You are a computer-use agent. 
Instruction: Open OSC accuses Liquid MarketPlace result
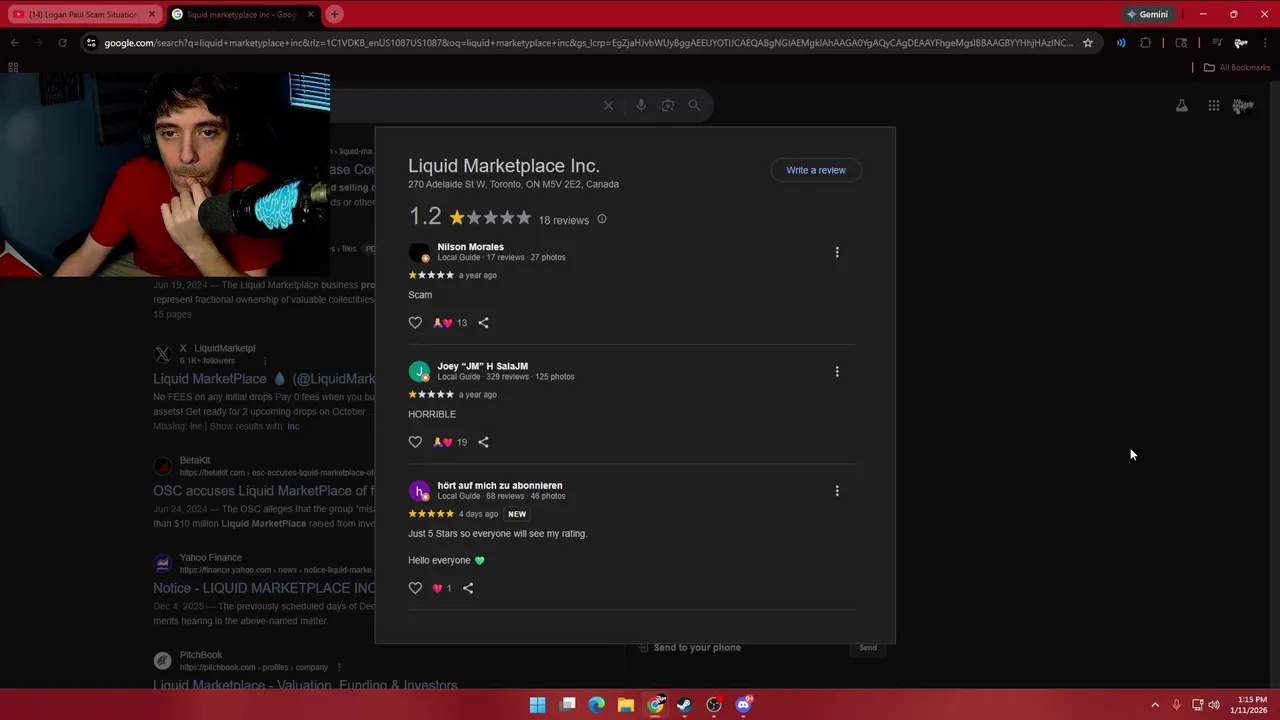tap(264, 491)
